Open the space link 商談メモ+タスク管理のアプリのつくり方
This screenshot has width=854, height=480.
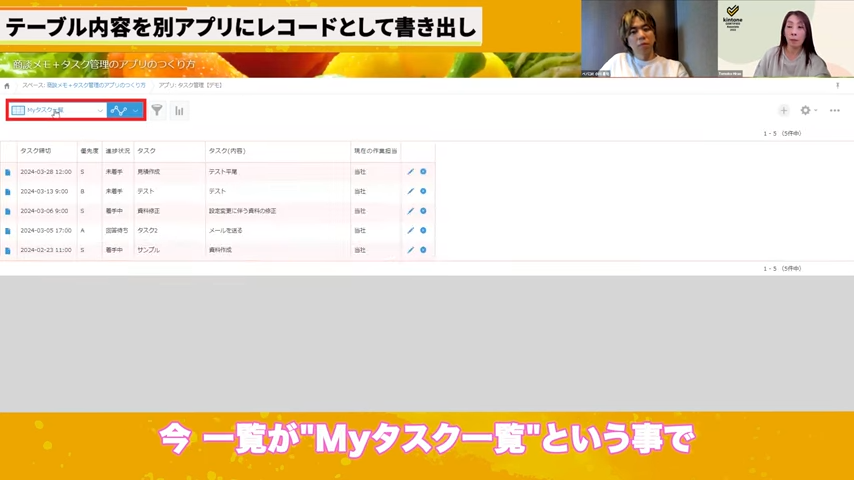point(96,86)
